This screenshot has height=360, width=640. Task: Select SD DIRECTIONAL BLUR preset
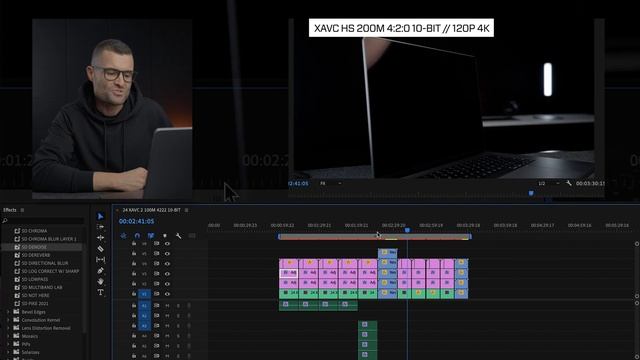pyautogui.click(x=45, y=263)
